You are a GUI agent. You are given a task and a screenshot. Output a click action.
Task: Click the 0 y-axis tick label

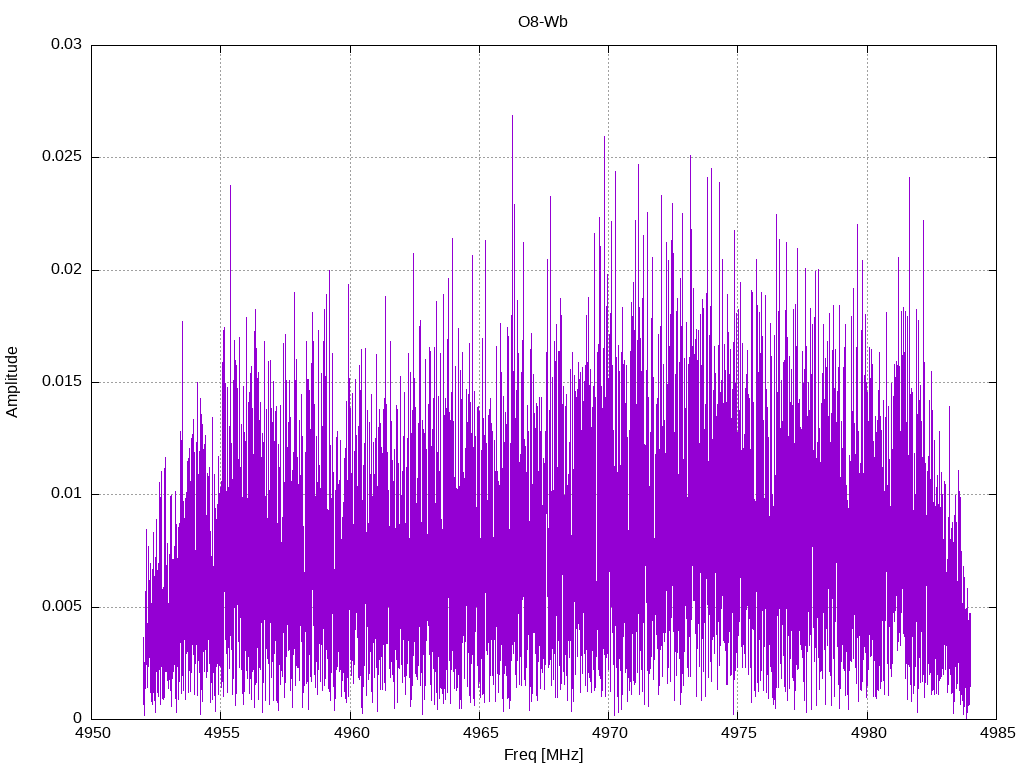click(x=78, y=718)
